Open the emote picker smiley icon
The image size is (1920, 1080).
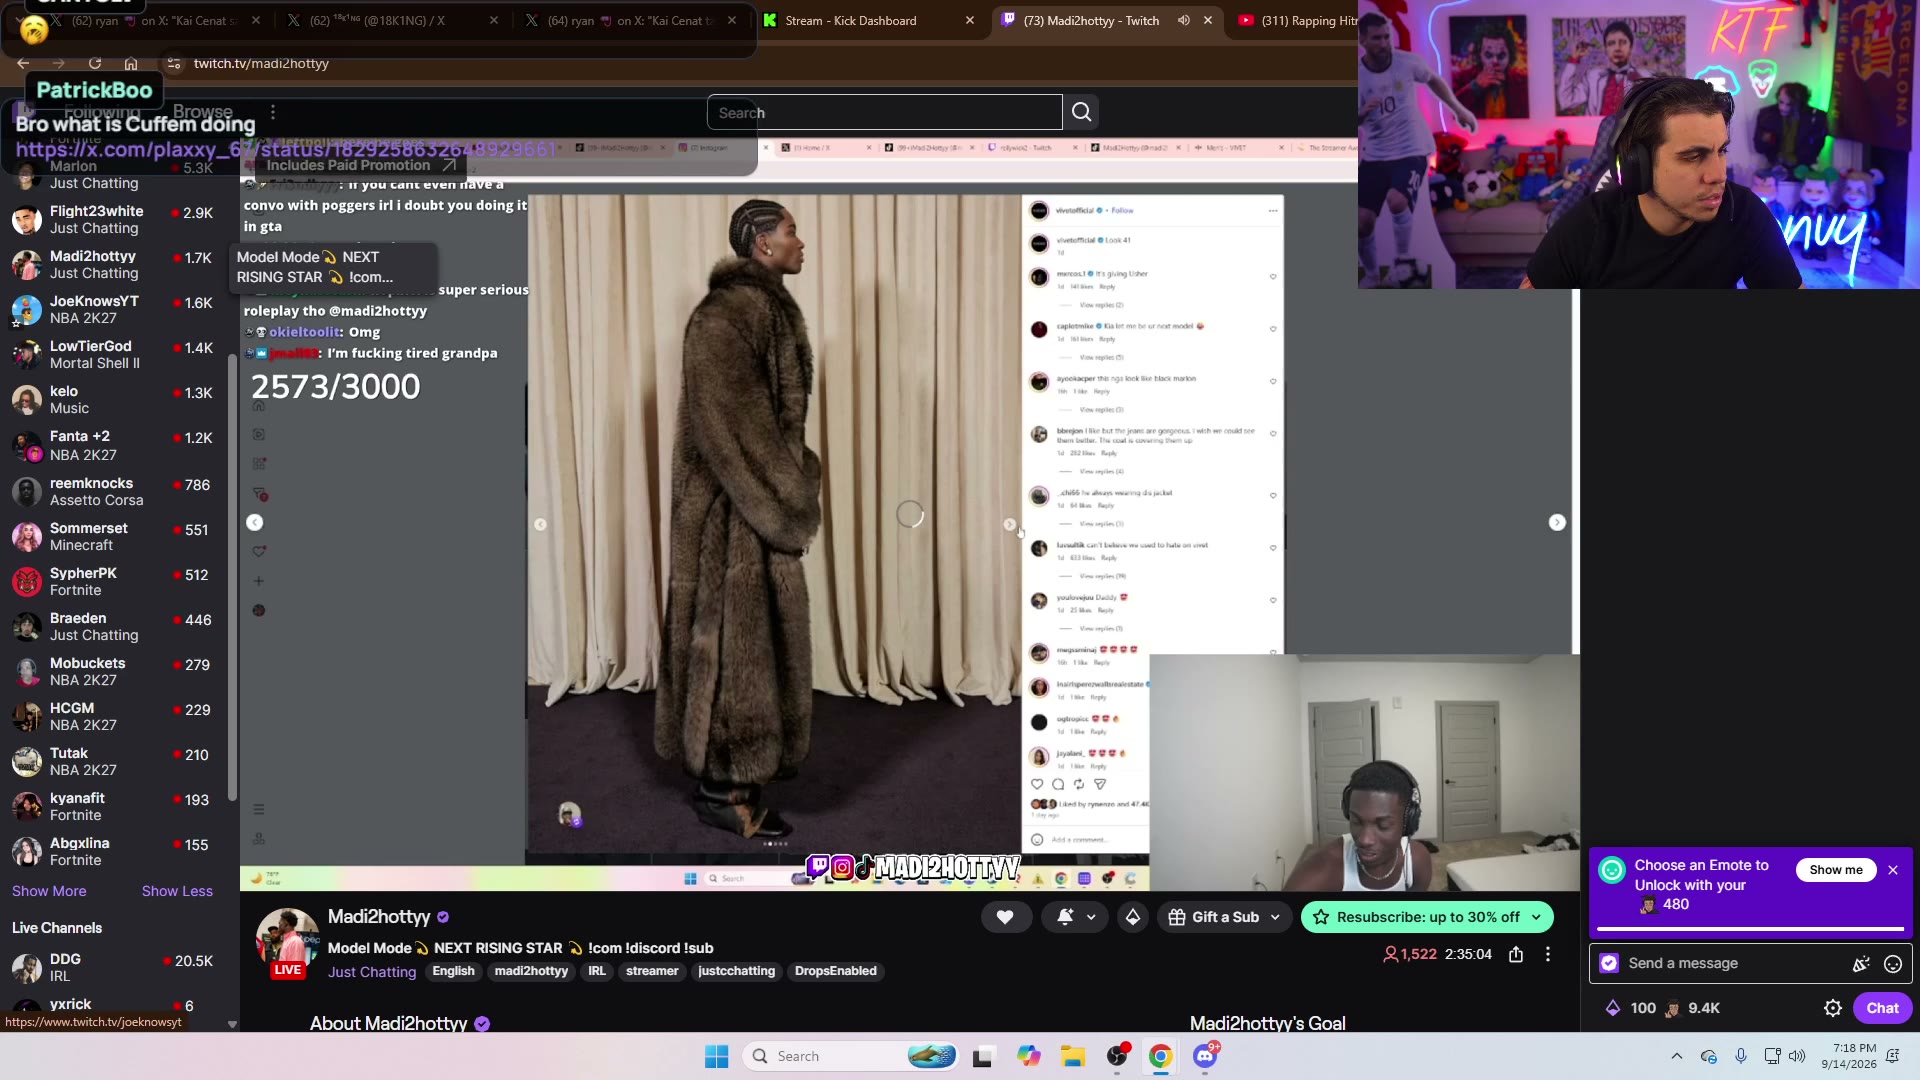(x=1893, y=965)
